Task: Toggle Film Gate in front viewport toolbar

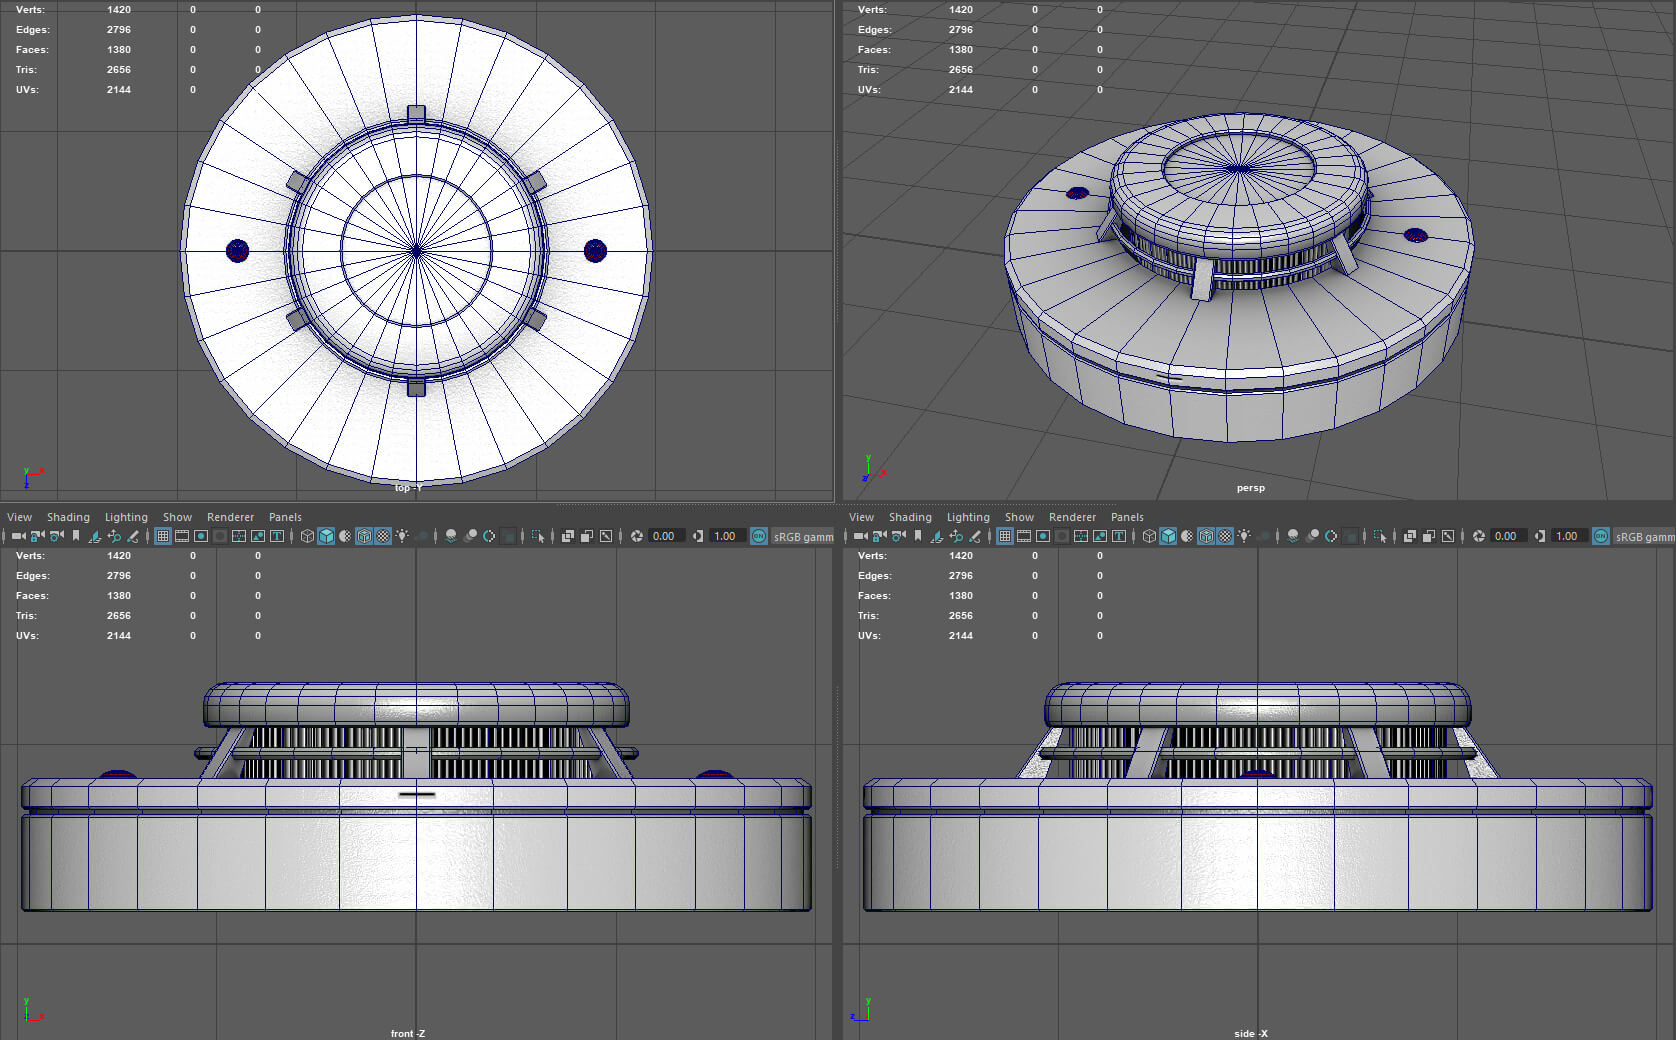Action: point(182,536)
